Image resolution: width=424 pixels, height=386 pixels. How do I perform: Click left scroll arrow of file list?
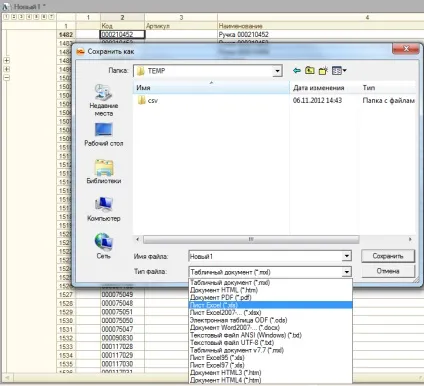[137, 239]
